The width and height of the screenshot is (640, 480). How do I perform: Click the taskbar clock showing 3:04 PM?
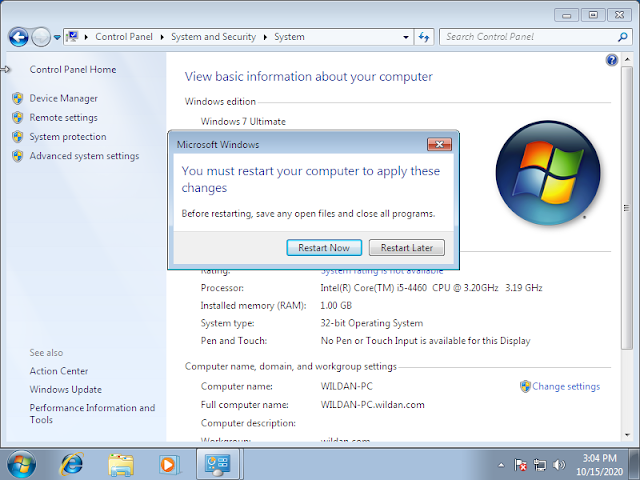tap(599, 465)
